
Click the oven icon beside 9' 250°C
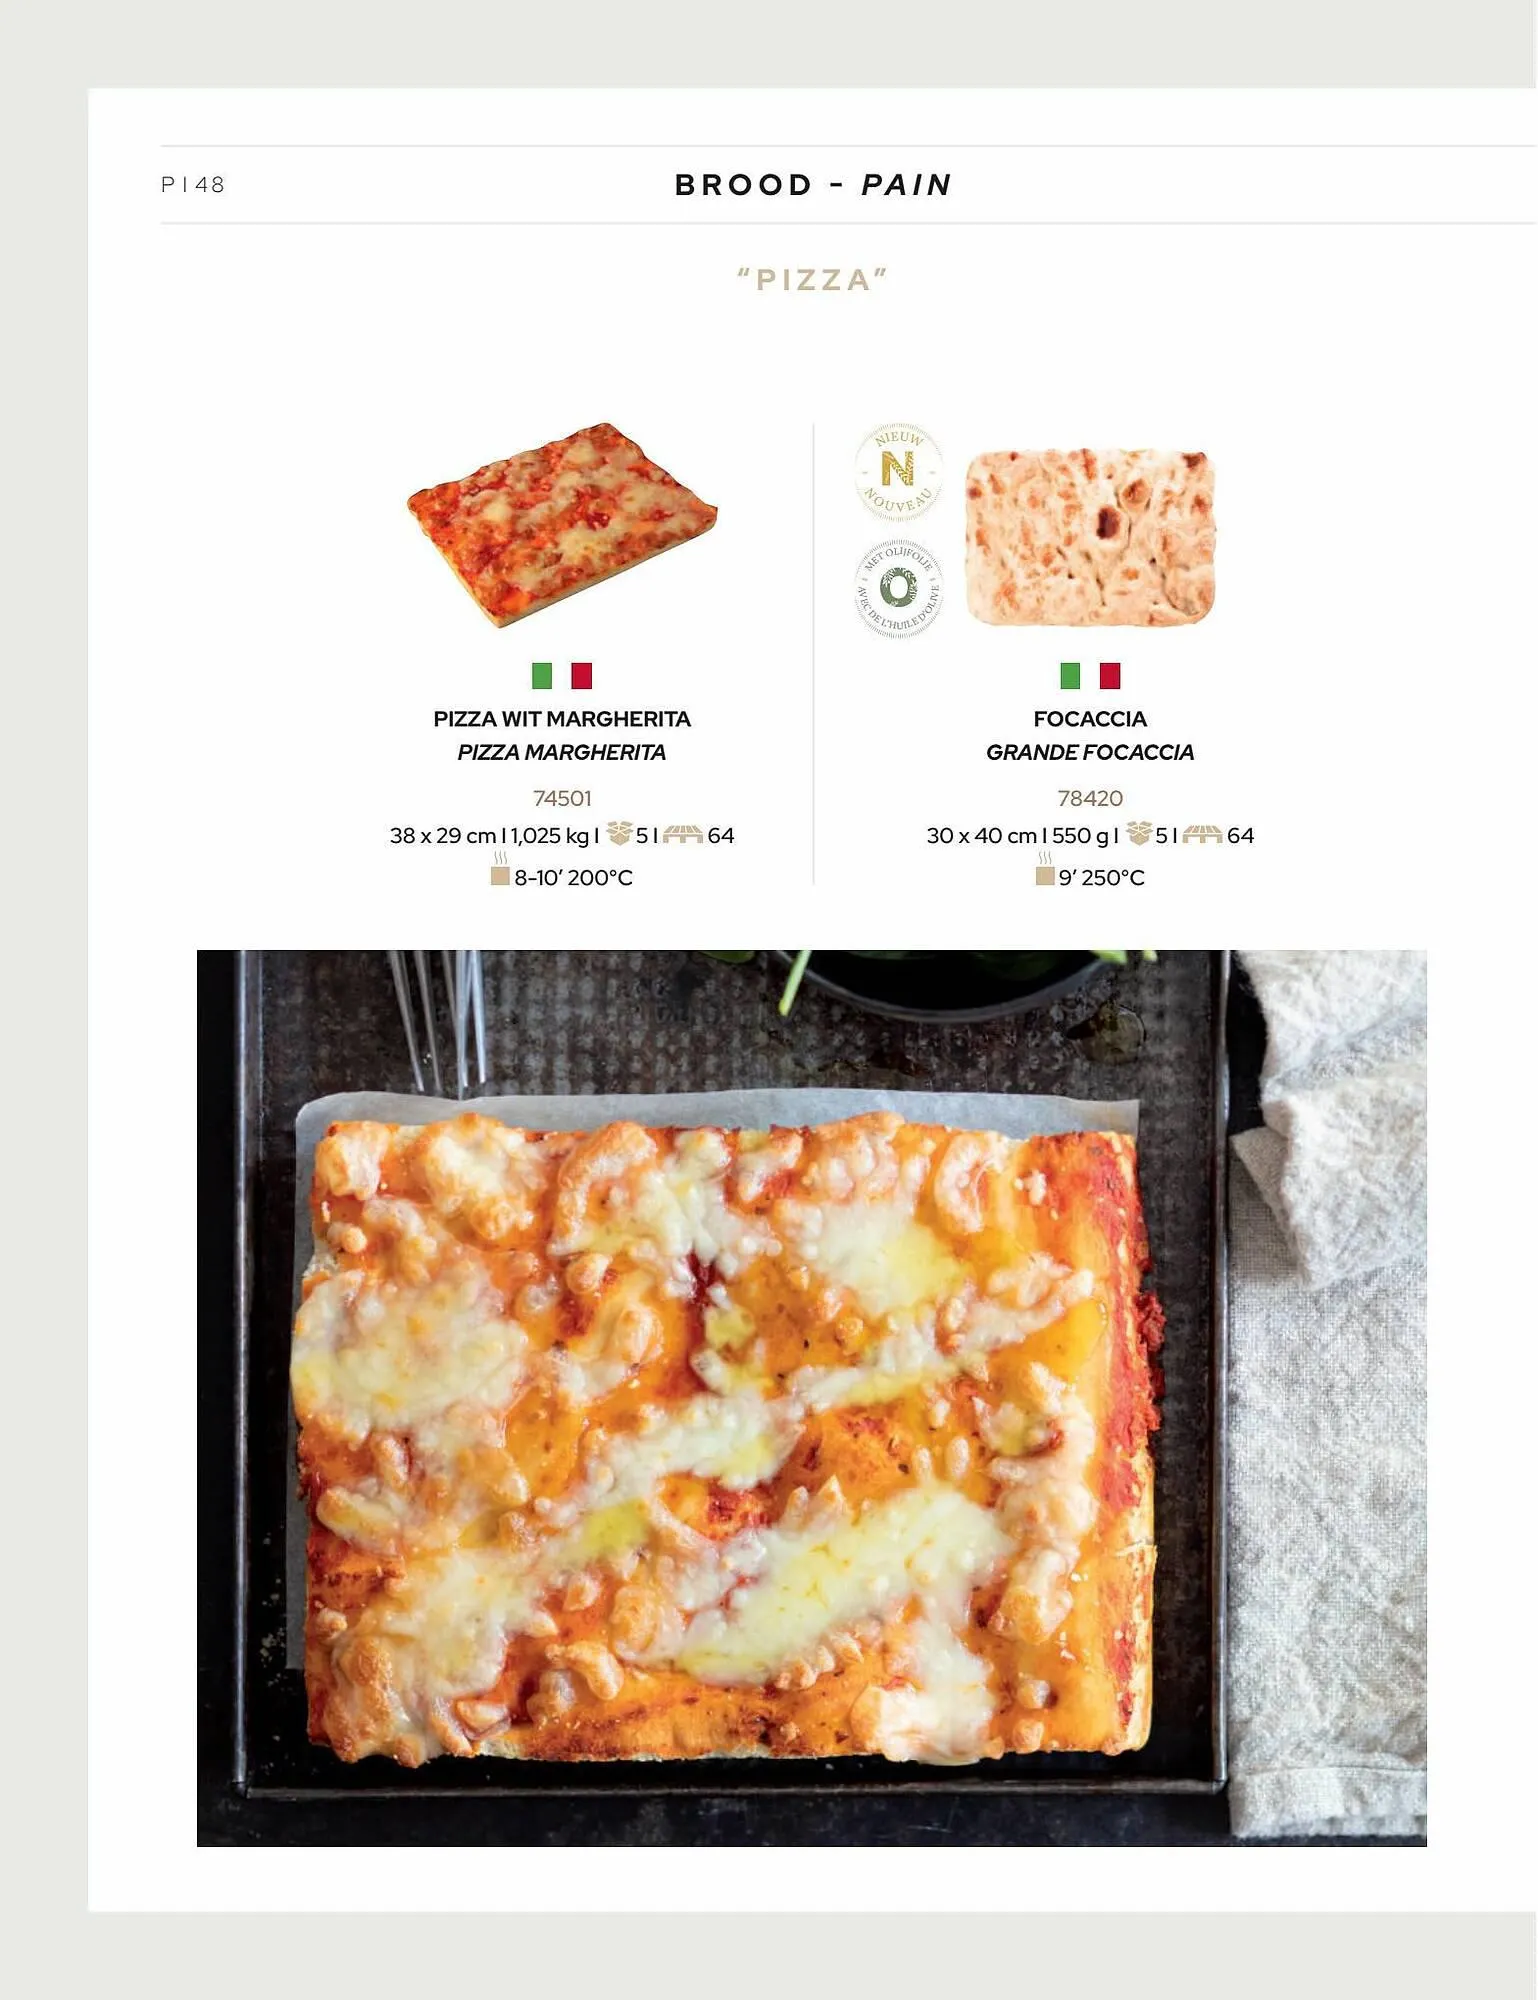tap(1045, 870)
